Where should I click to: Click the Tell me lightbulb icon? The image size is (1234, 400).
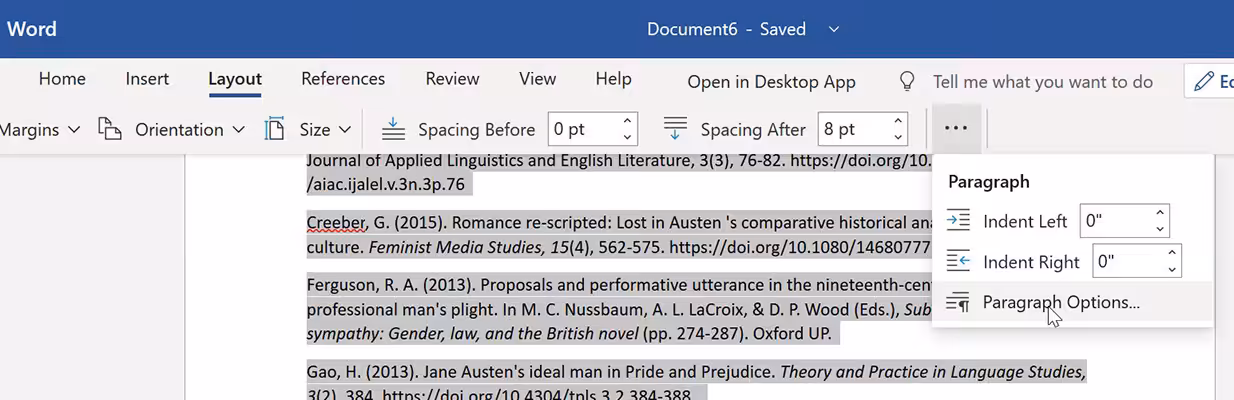pyautogui.click(x=908, y=81)
